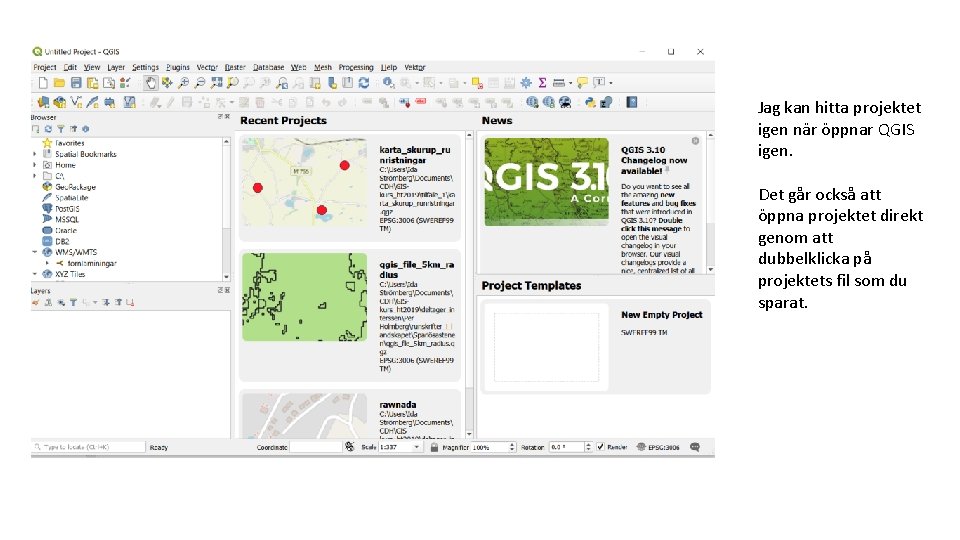The width and height of the screenshot is (960, 540).
Task: Click the Text Annotation icon
Action: pyautogui.click(x=599, y=83)
